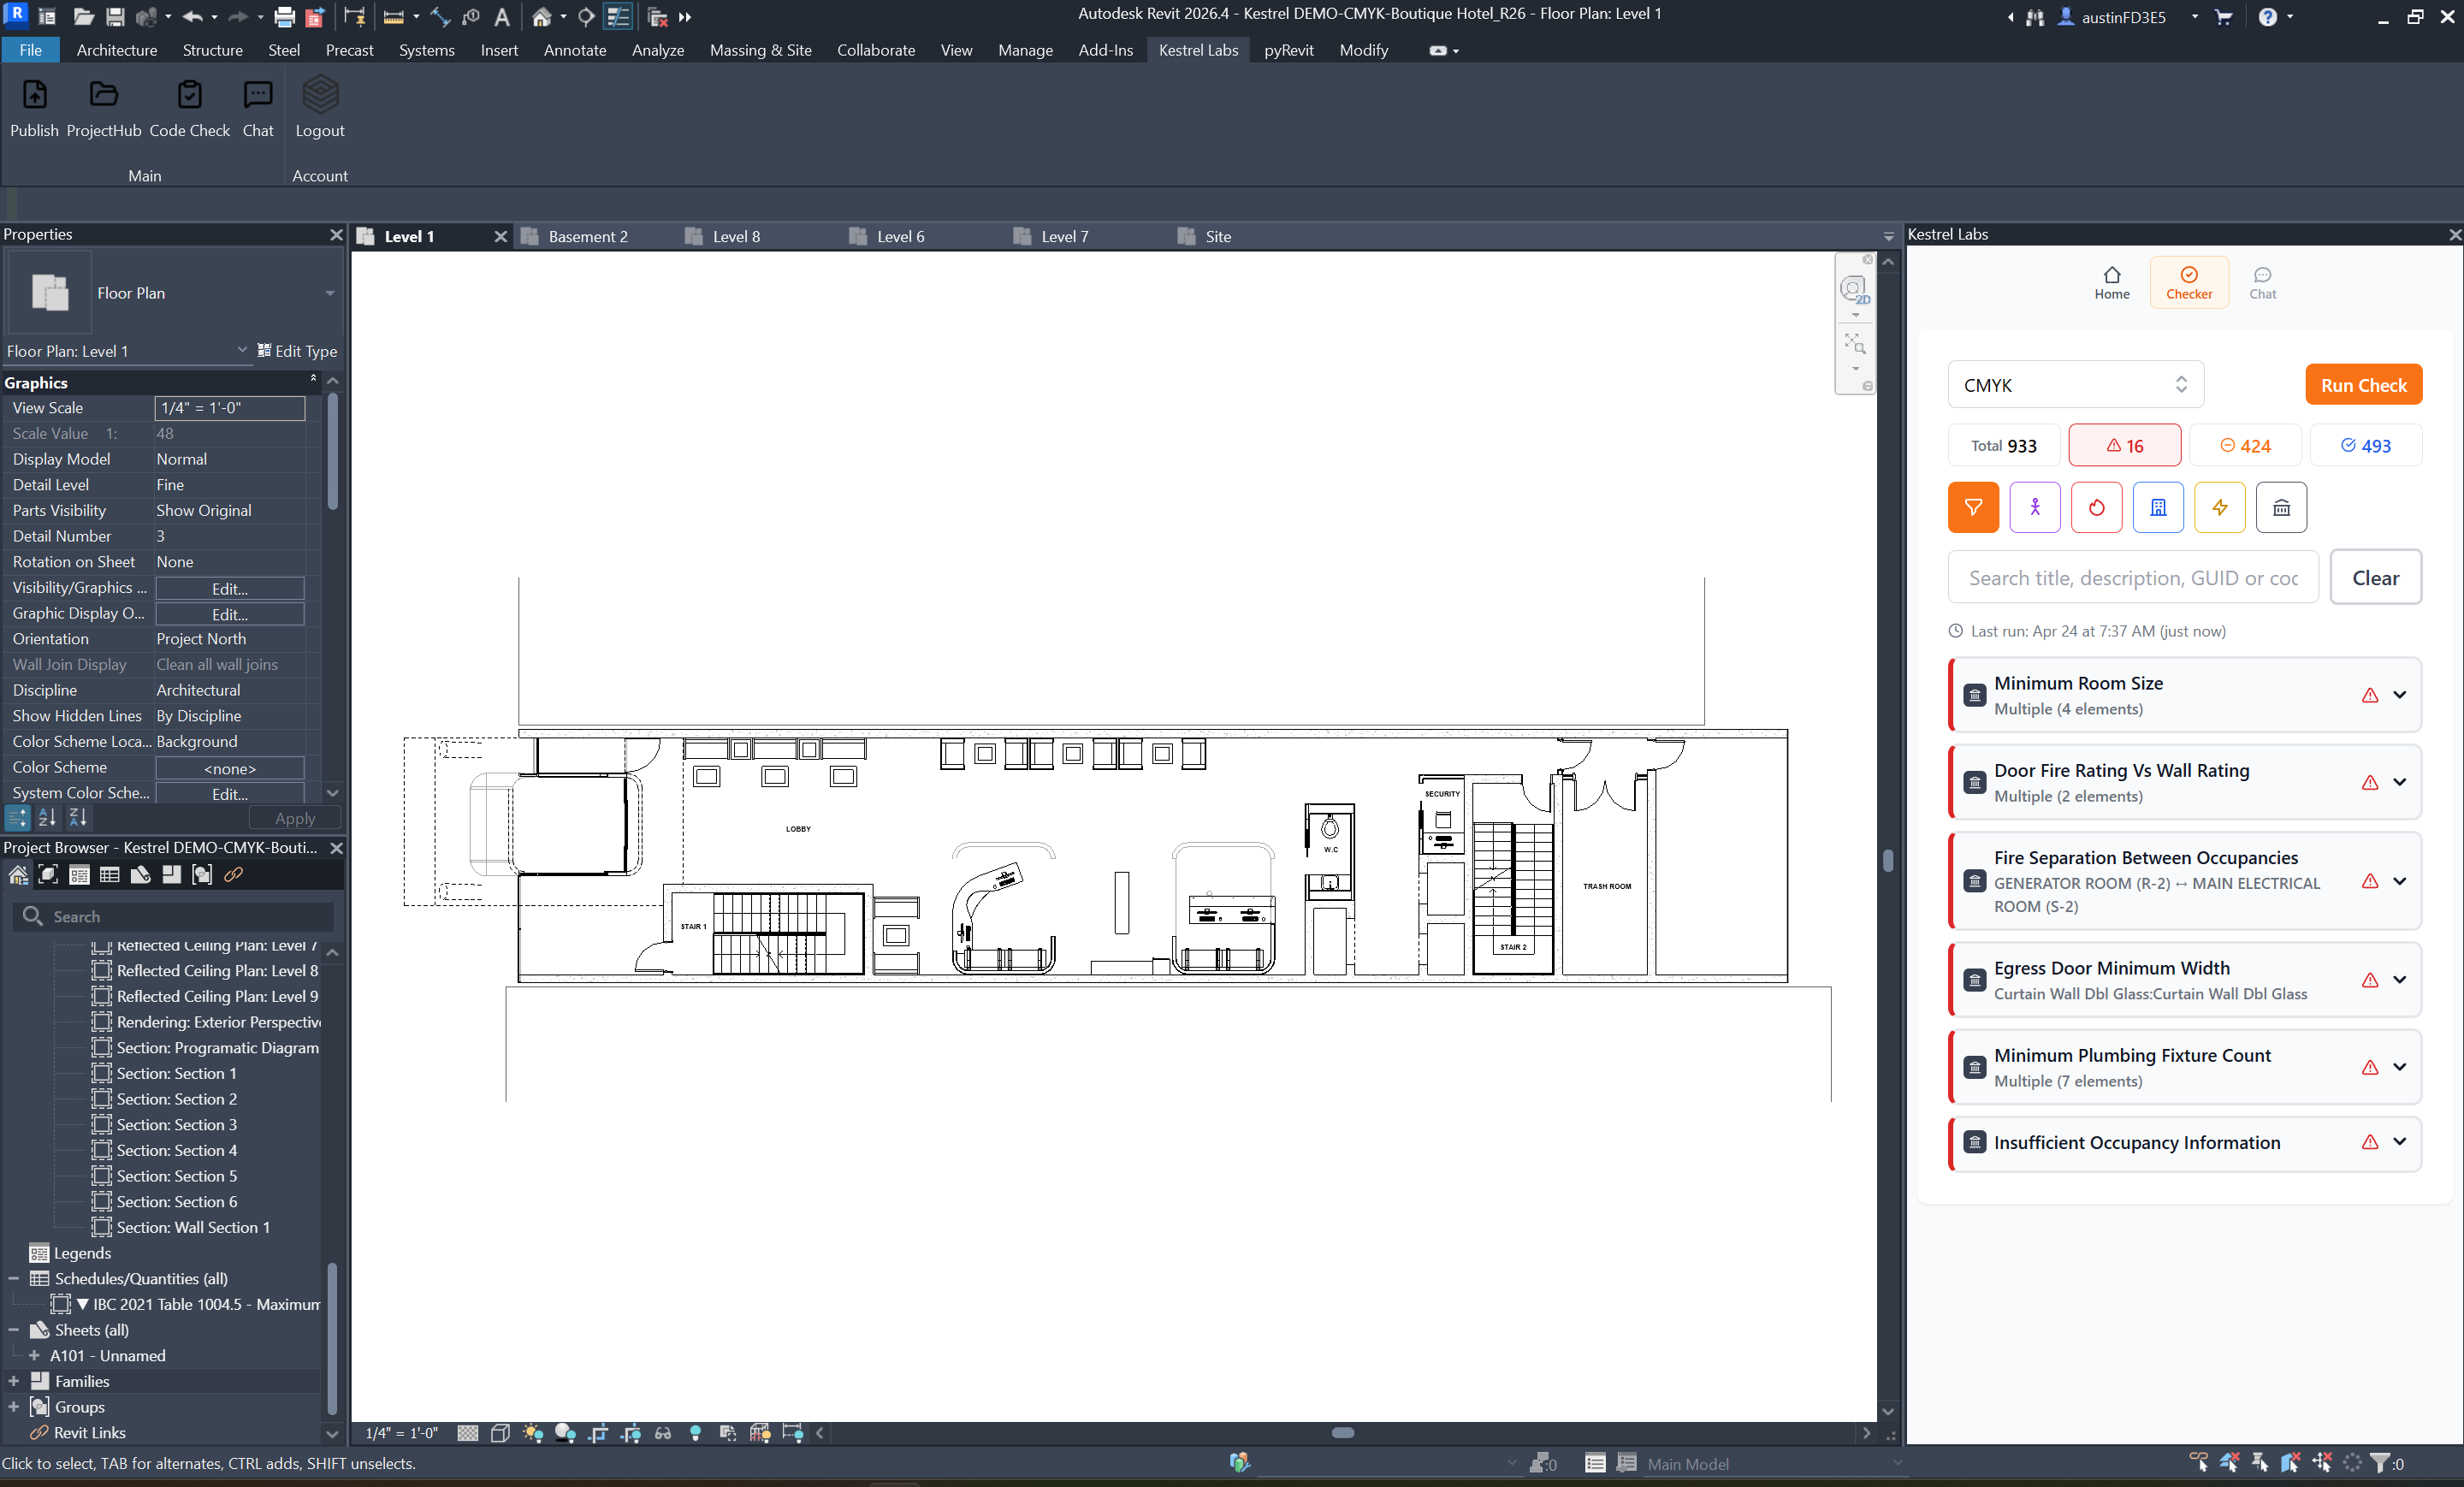The height and width of the screenshot is (1487, 2464).
Task: Toggle the Total 933 filter
Action: point(2003,445)
